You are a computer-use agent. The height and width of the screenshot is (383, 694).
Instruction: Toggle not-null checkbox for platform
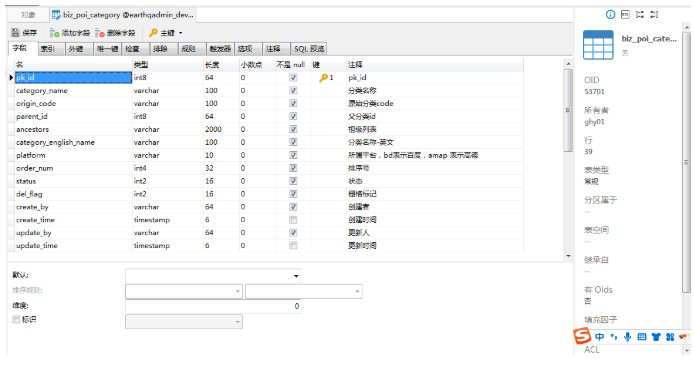click(293, 155)
